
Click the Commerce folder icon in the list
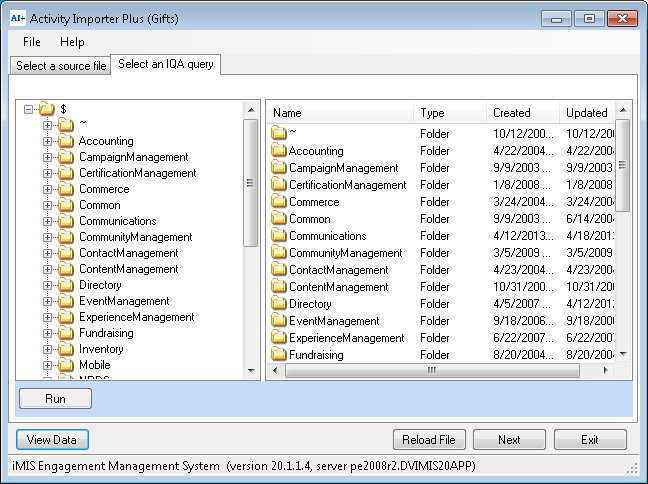click(x=279, y=202)
